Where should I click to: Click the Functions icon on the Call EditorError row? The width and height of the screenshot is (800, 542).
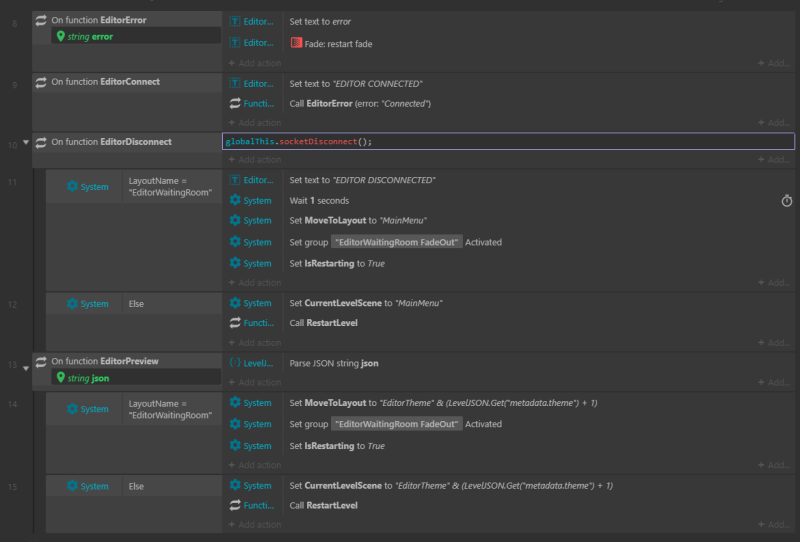[235, 103]
